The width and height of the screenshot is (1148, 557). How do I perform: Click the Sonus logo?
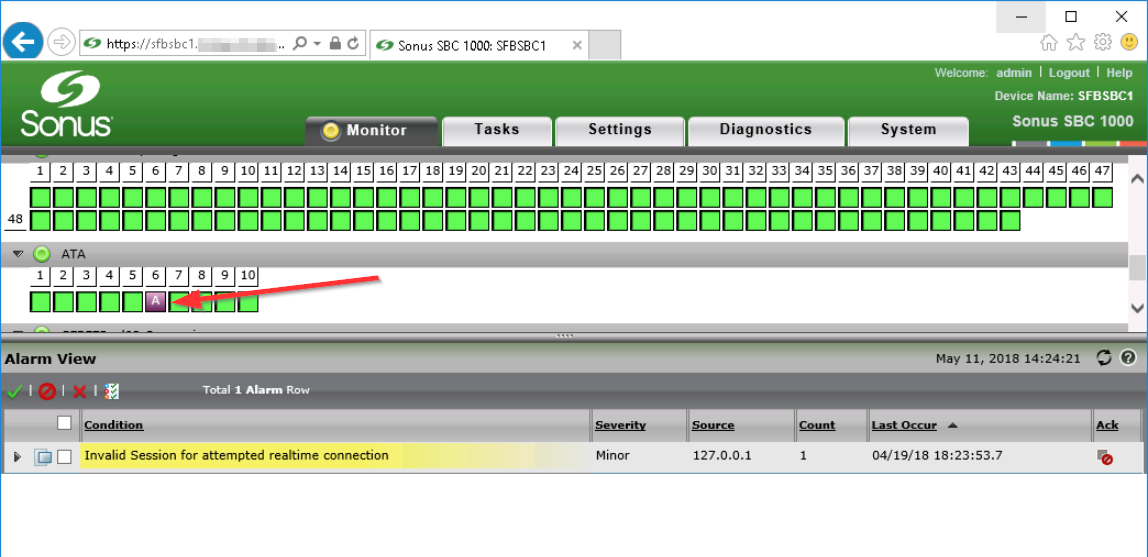tap(66, 103)
